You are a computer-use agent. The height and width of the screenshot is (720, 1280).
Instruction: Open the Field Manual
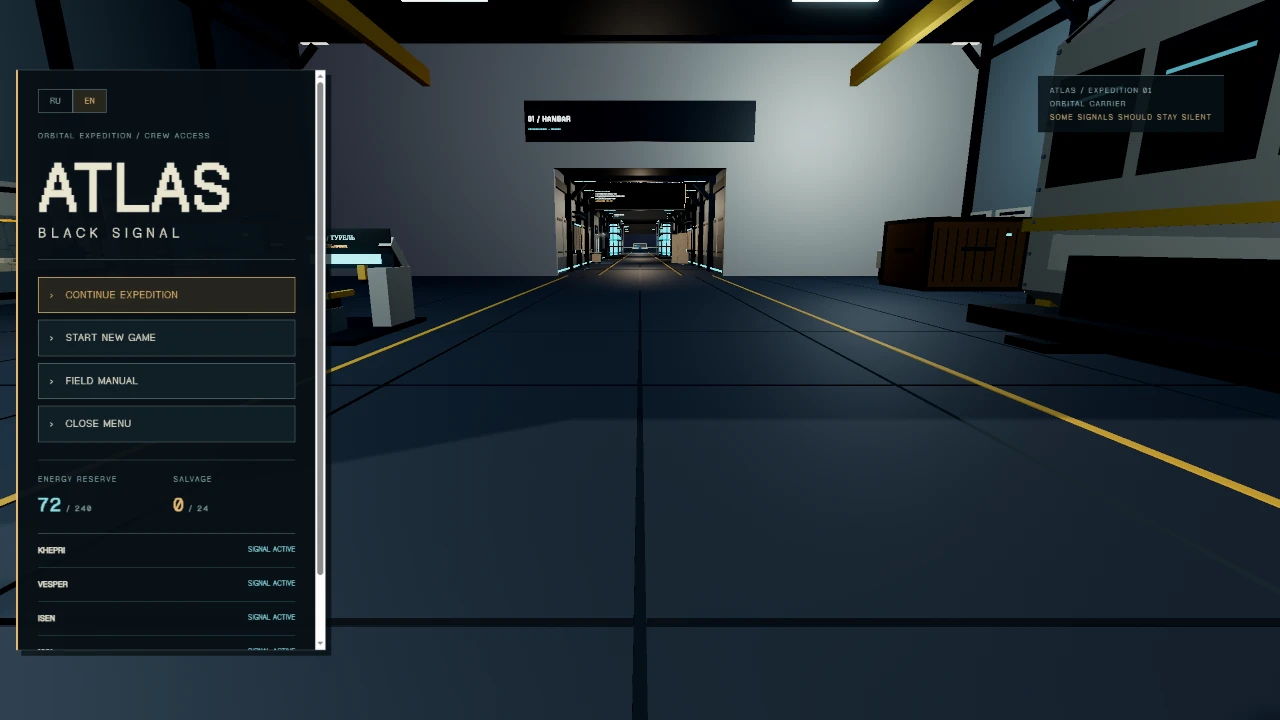(x=166, y=381)
